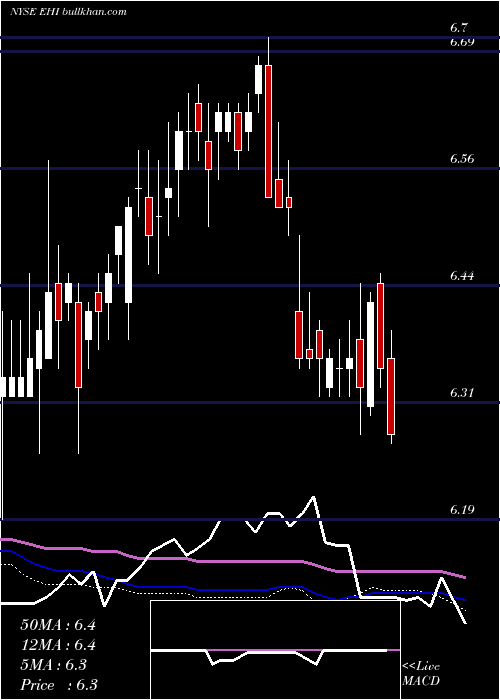This screenshot has width=500, height=700.
Task: Click the last red candle on the chart
Action: [x=391, y=396]
